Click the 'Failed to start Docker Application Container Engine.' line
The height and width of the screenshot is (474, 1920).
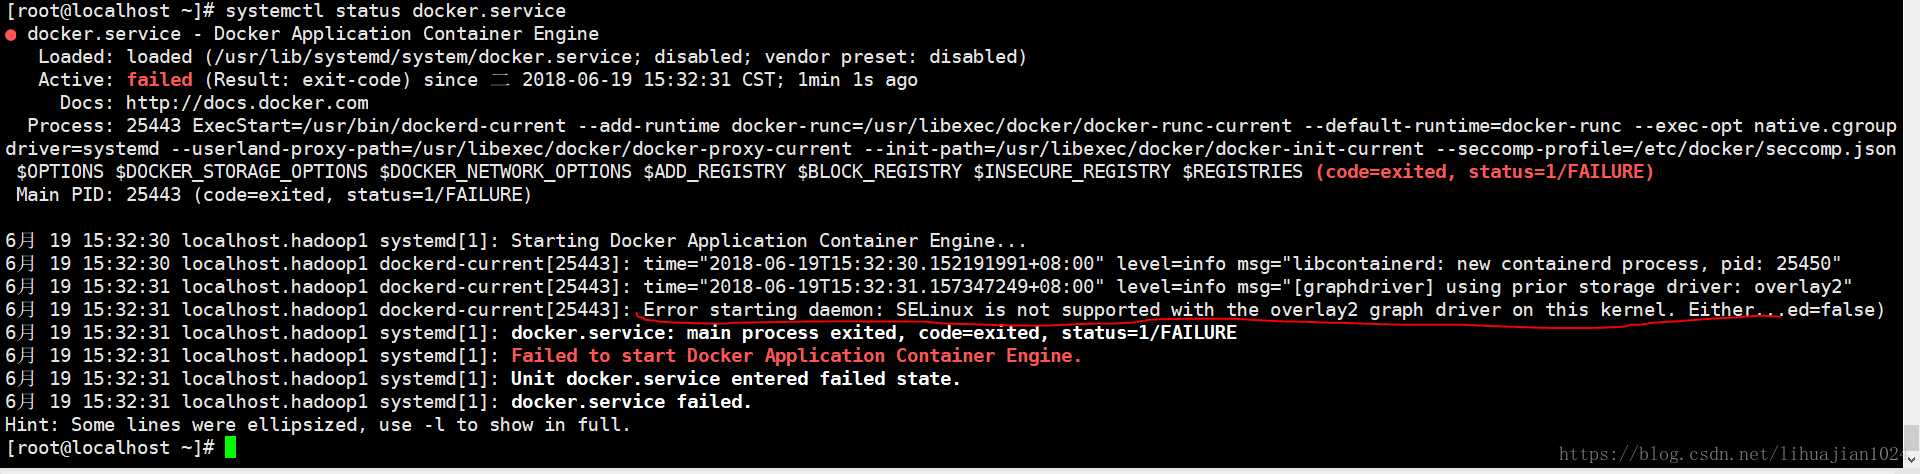click(x=796, y=356)
